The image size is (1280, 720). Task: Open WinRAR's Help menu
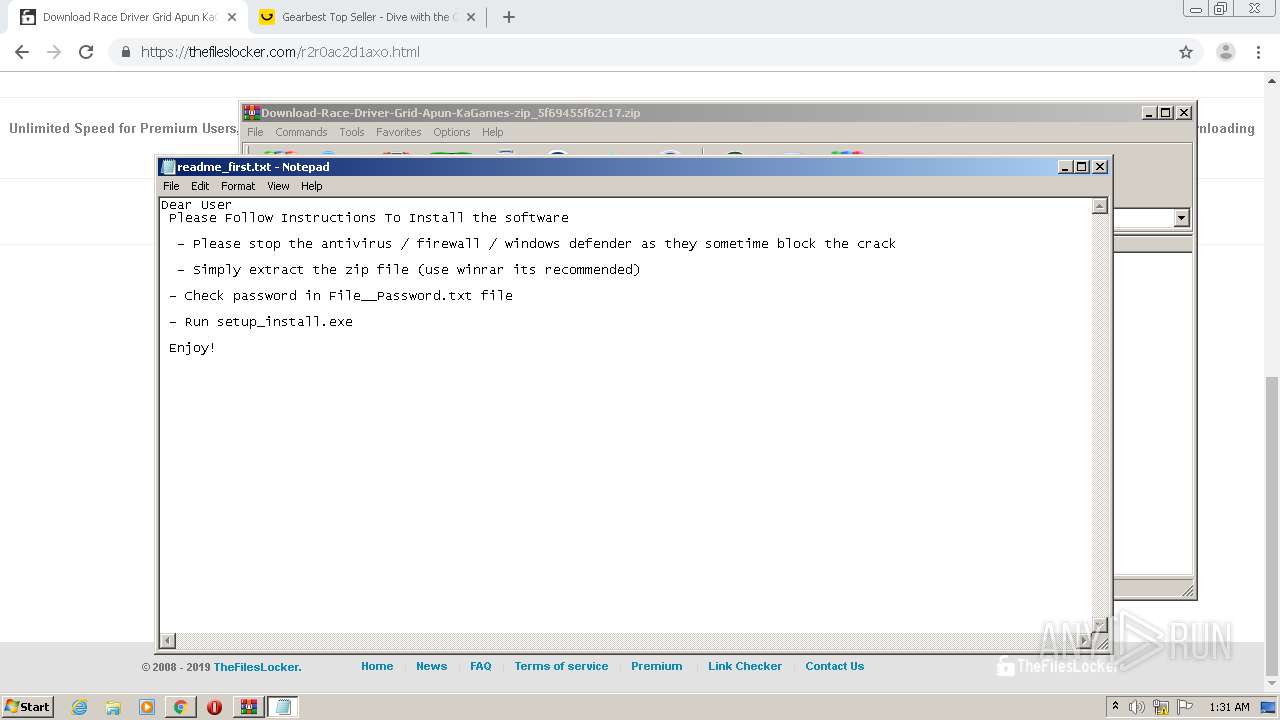click(x=493, y=132)
